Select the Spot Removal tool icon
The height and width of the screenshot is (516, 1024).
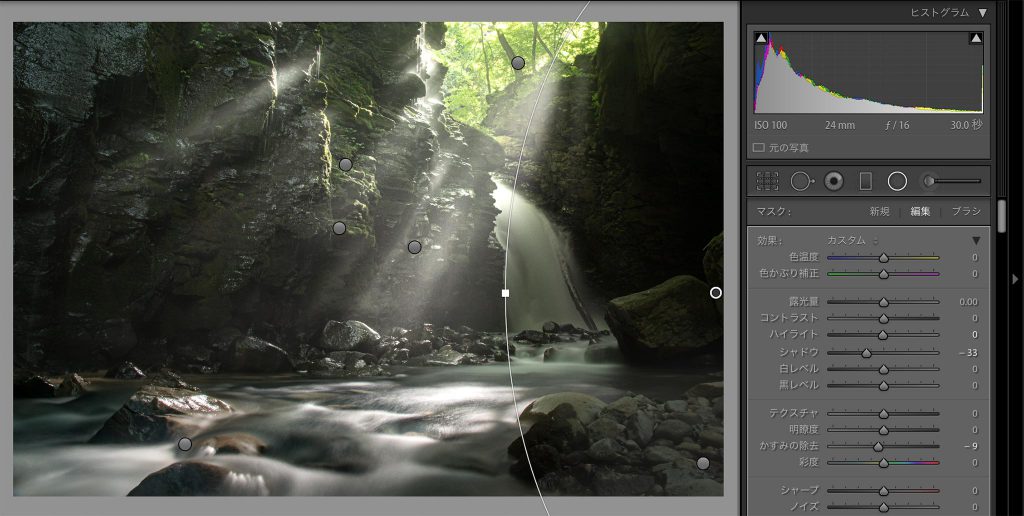801,181
